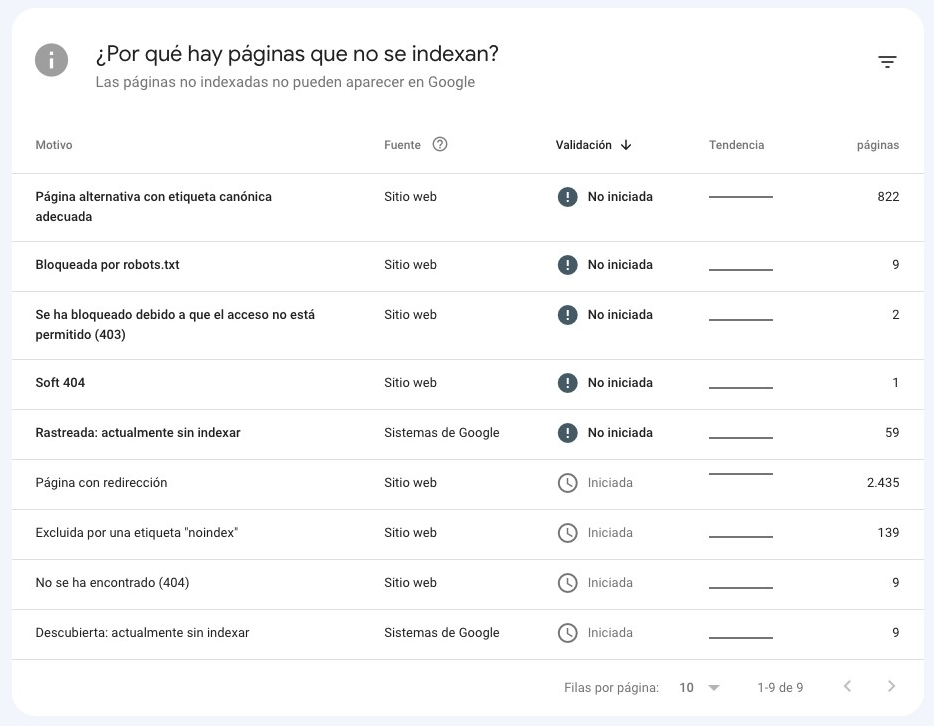Sort by the Validación column header

(583, 145)
